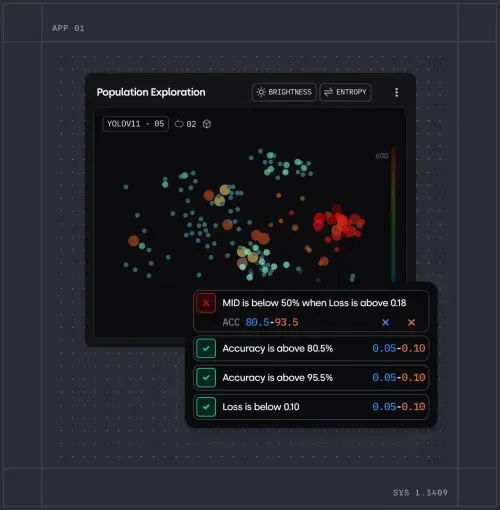
Task: Click the red cluster in the scatter plot
Action: click(338, 223)
